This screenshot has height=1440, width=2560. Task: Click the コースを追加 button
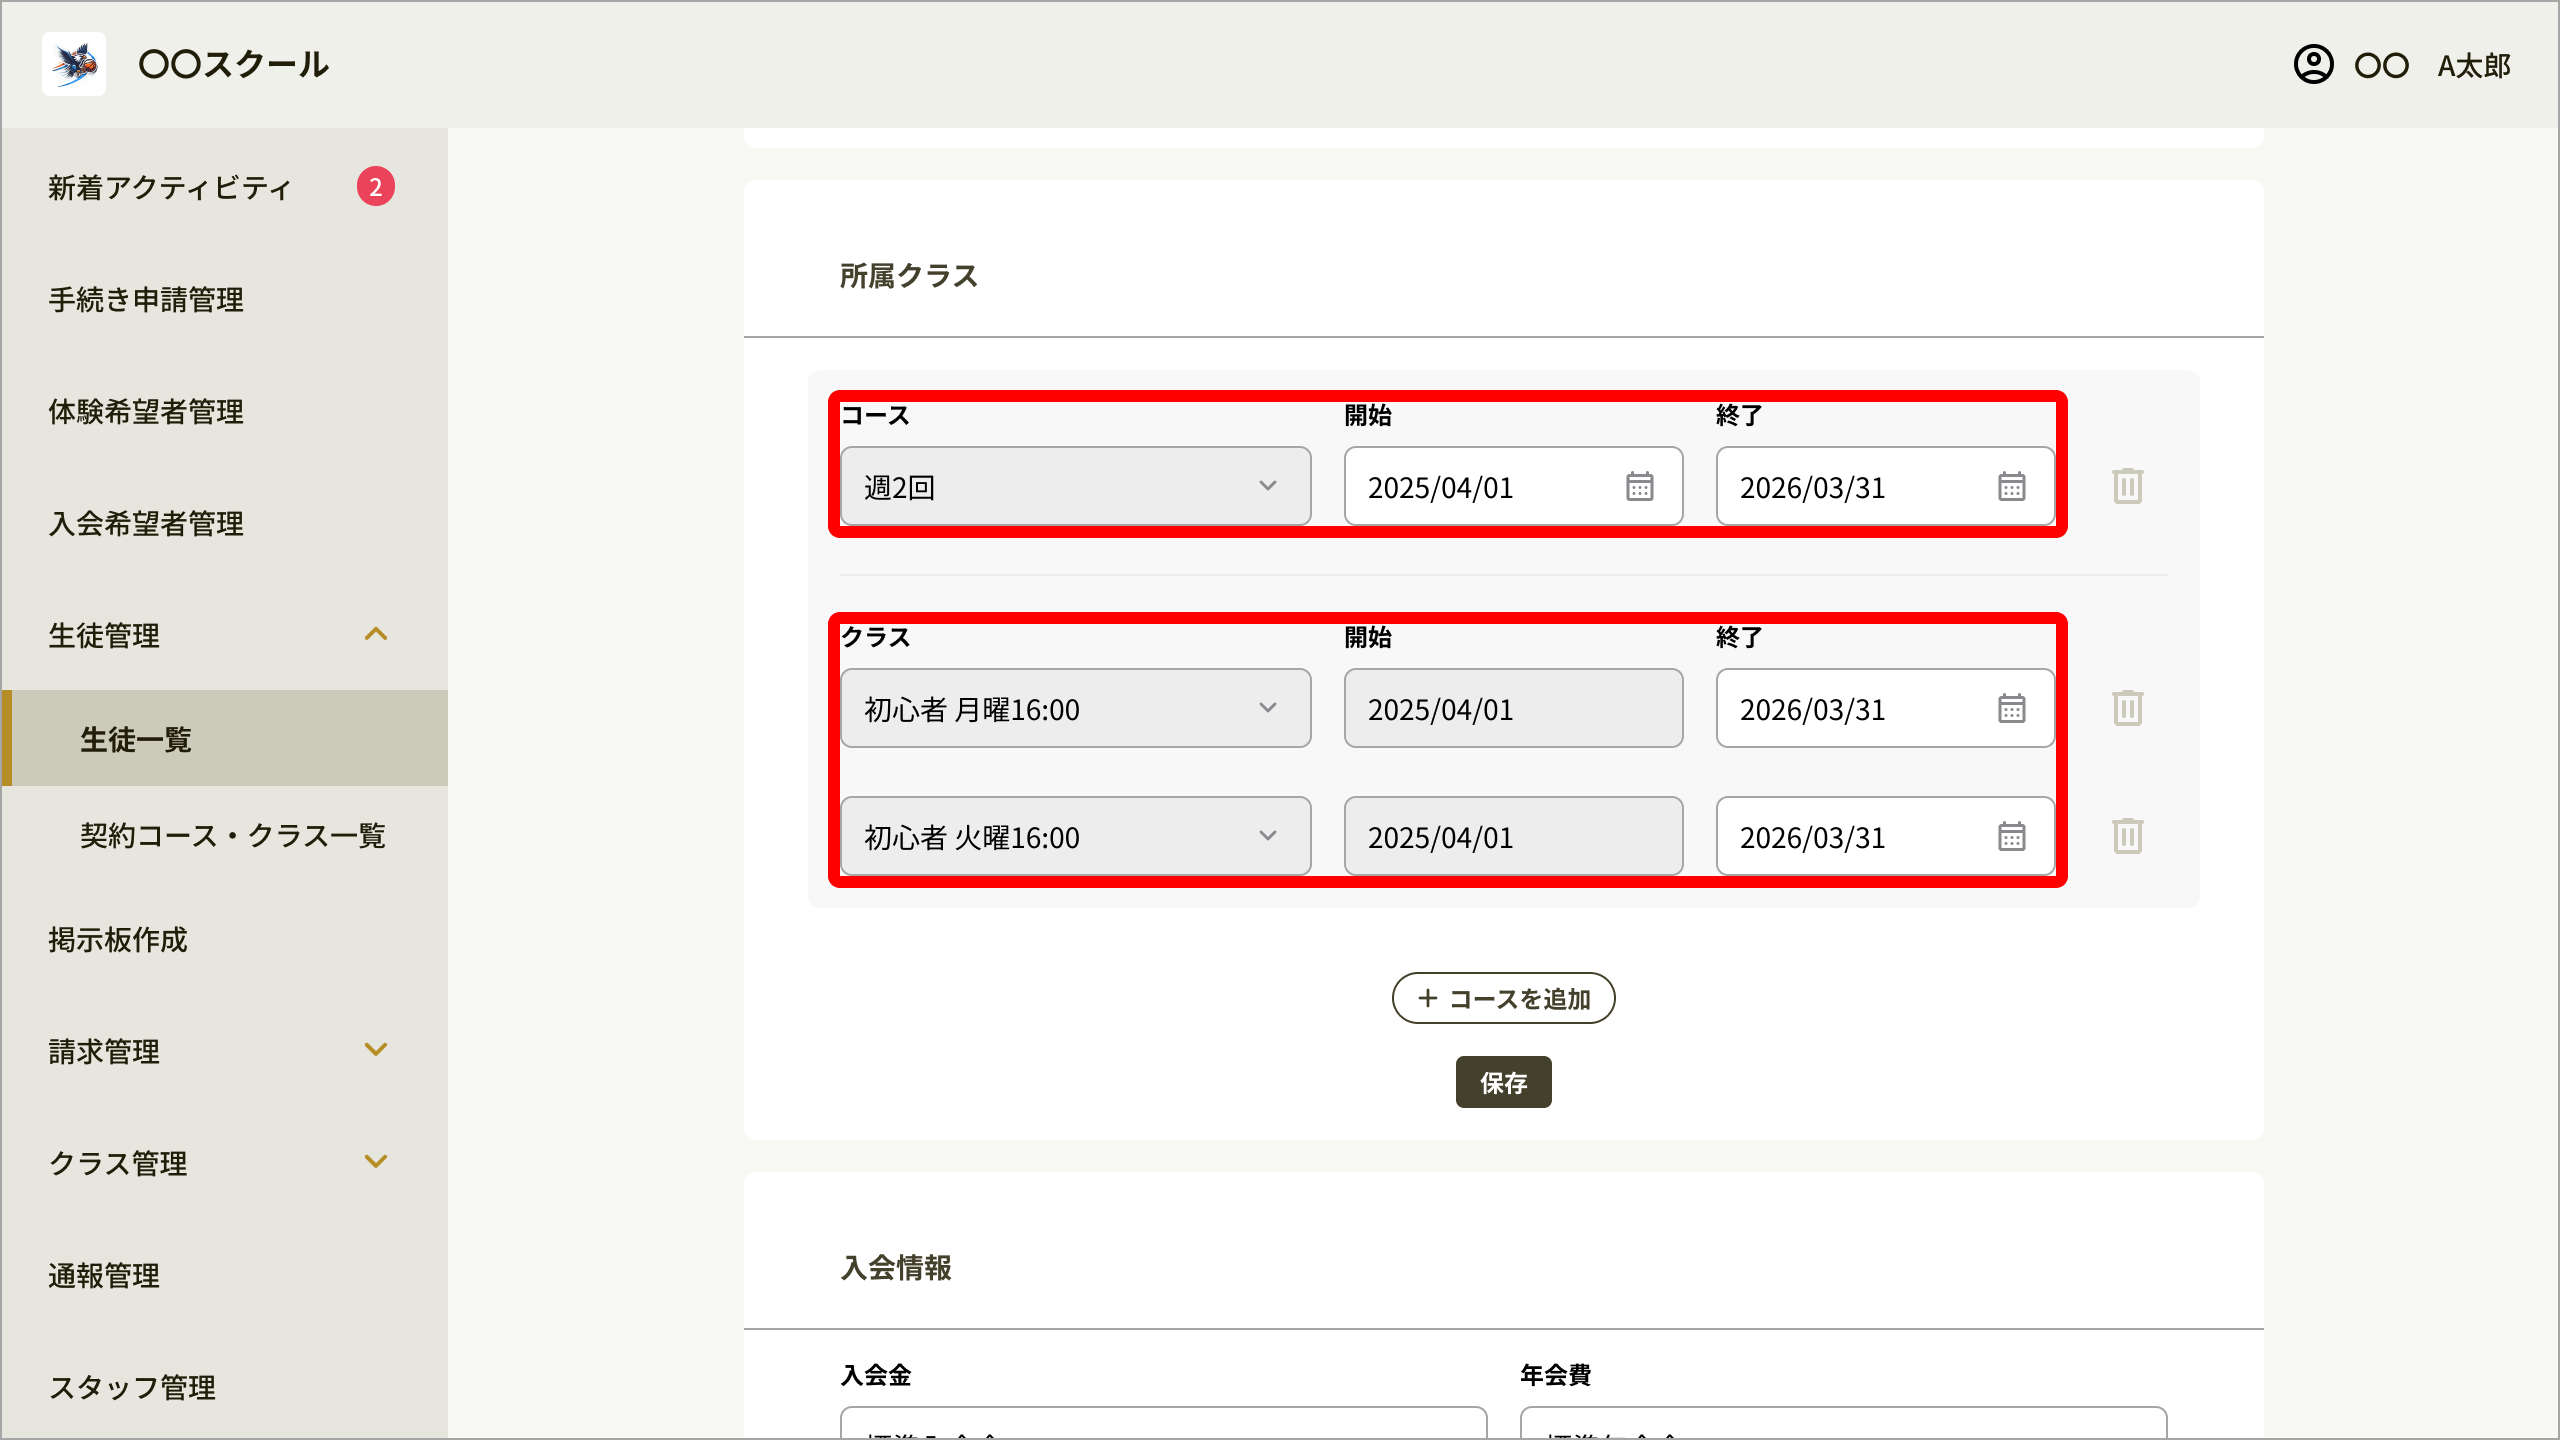click(x=1503, y=998)
